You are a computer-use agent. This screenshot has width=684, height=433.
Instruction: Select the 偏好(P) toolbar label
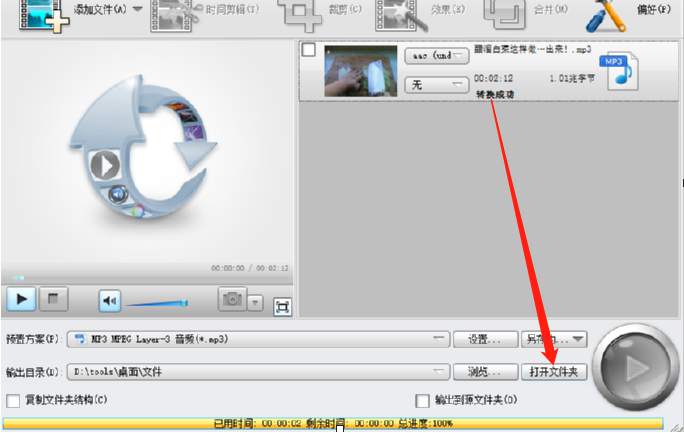click(x=653, y=9)
